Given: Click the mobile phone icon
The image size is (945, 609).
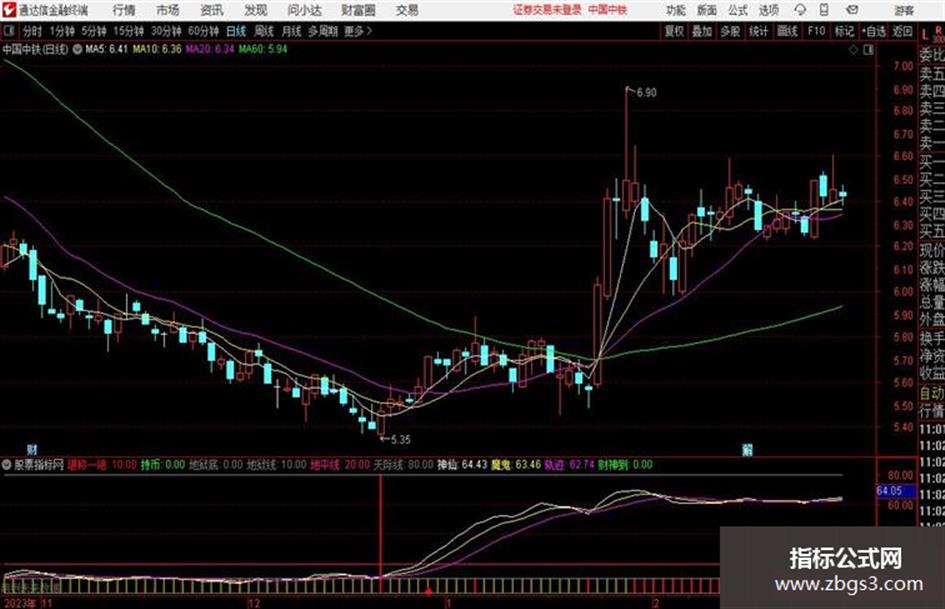Looking at the screenshot, I should click(x=824, y=10).
